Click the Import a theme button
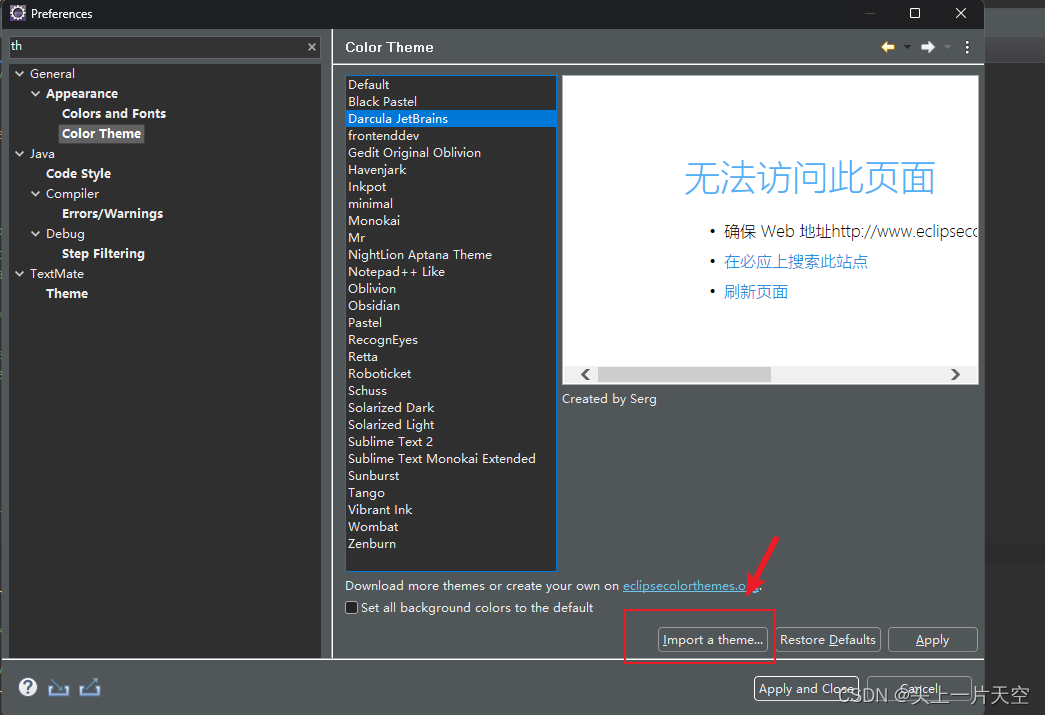 point(712,640)
